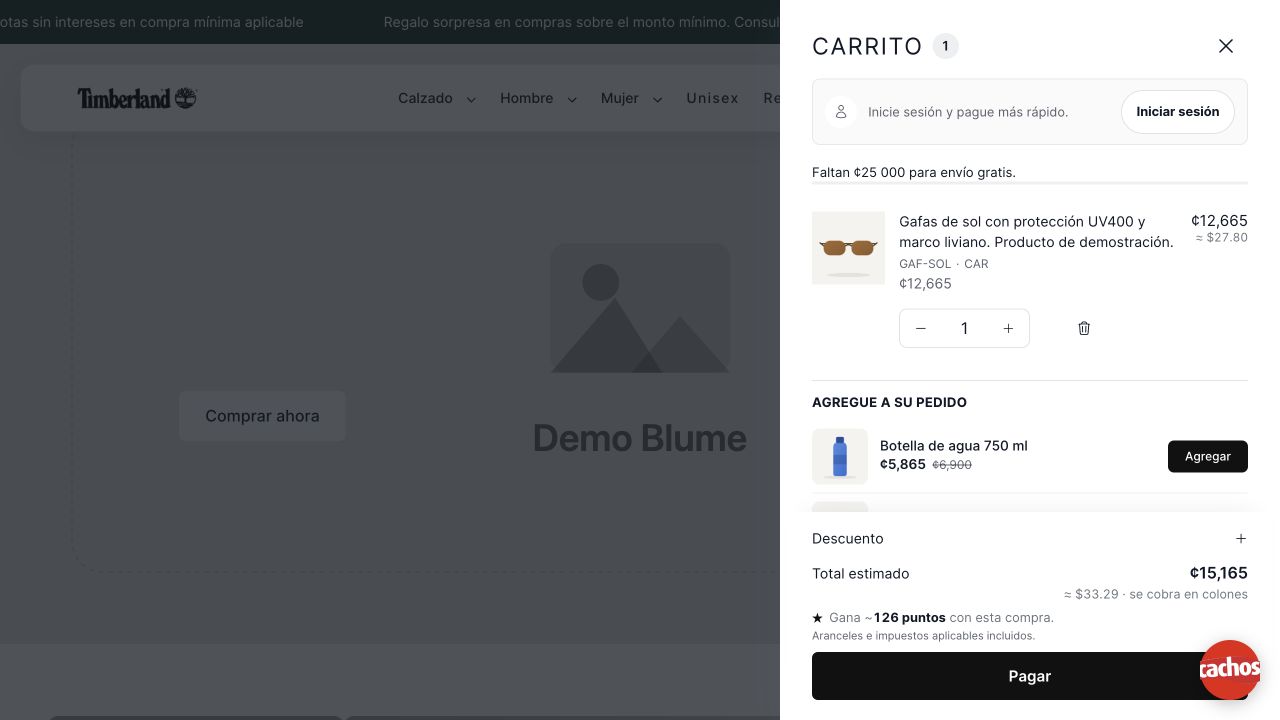Click the crossed-out '₡6,900' price

(952, 465)
